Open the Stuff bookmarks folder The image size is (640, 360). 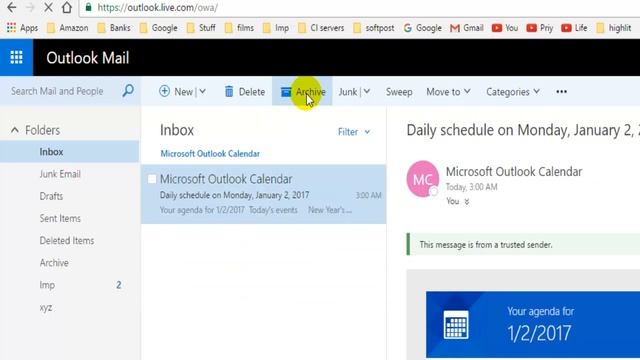[x=201, y=28]
